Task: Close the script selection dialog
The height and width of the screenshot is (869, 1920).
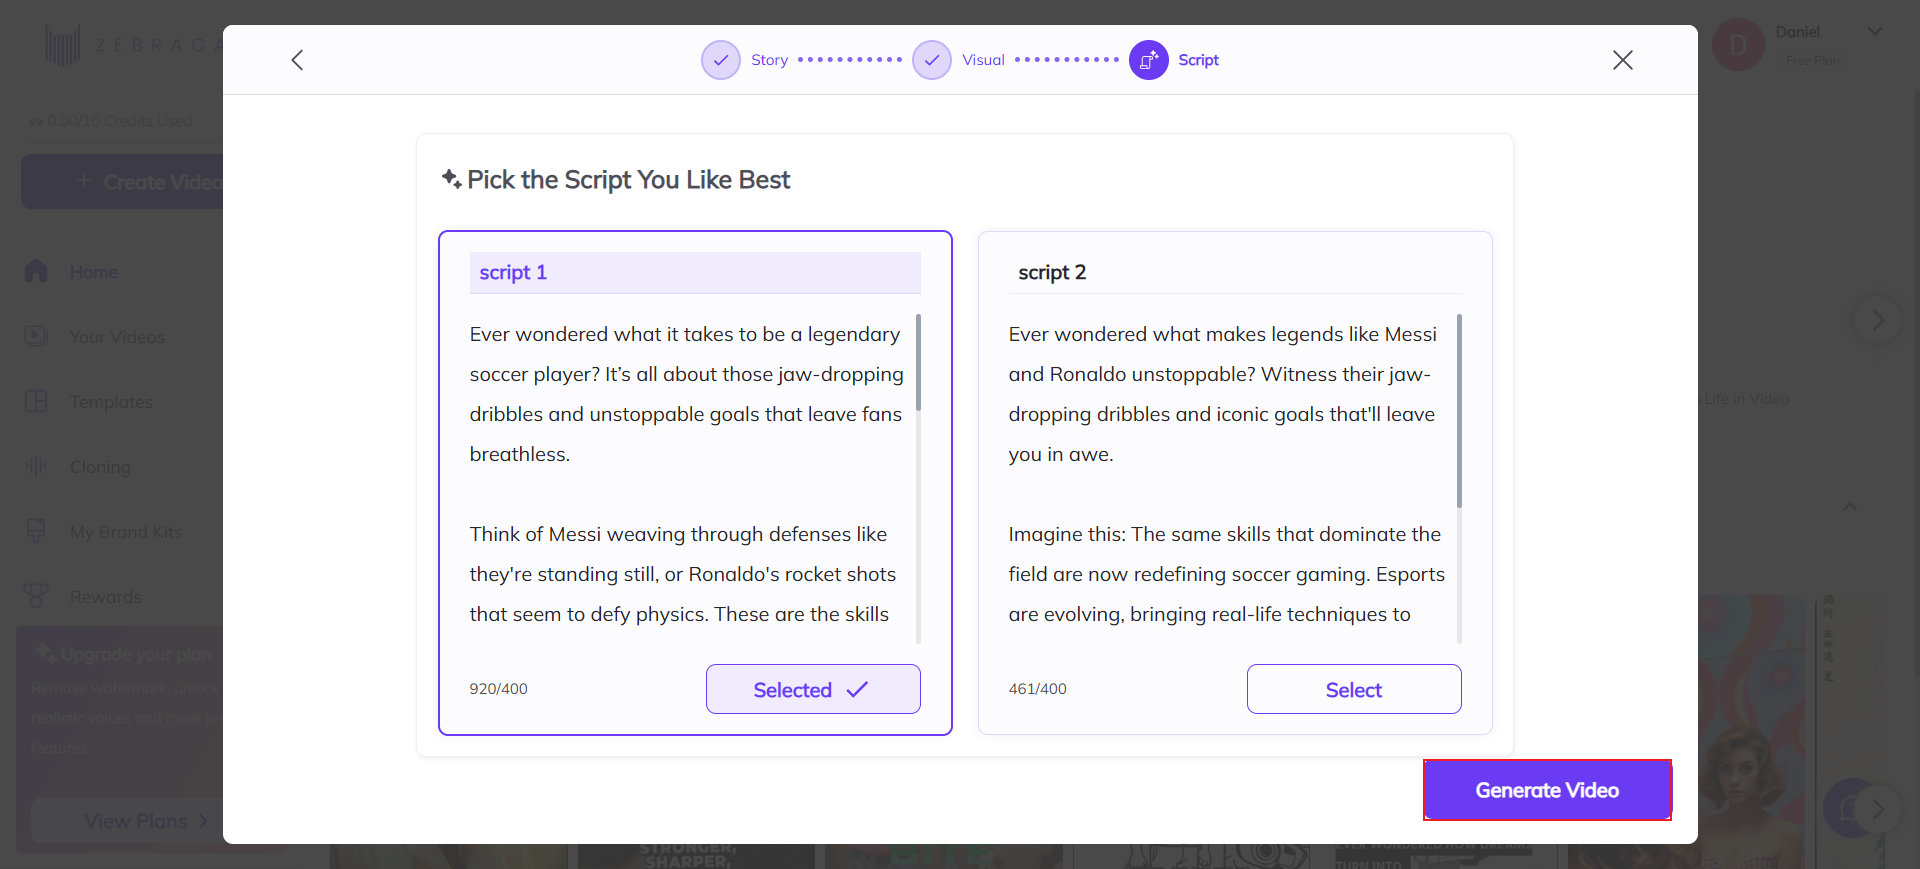Action: point(1622,60)
